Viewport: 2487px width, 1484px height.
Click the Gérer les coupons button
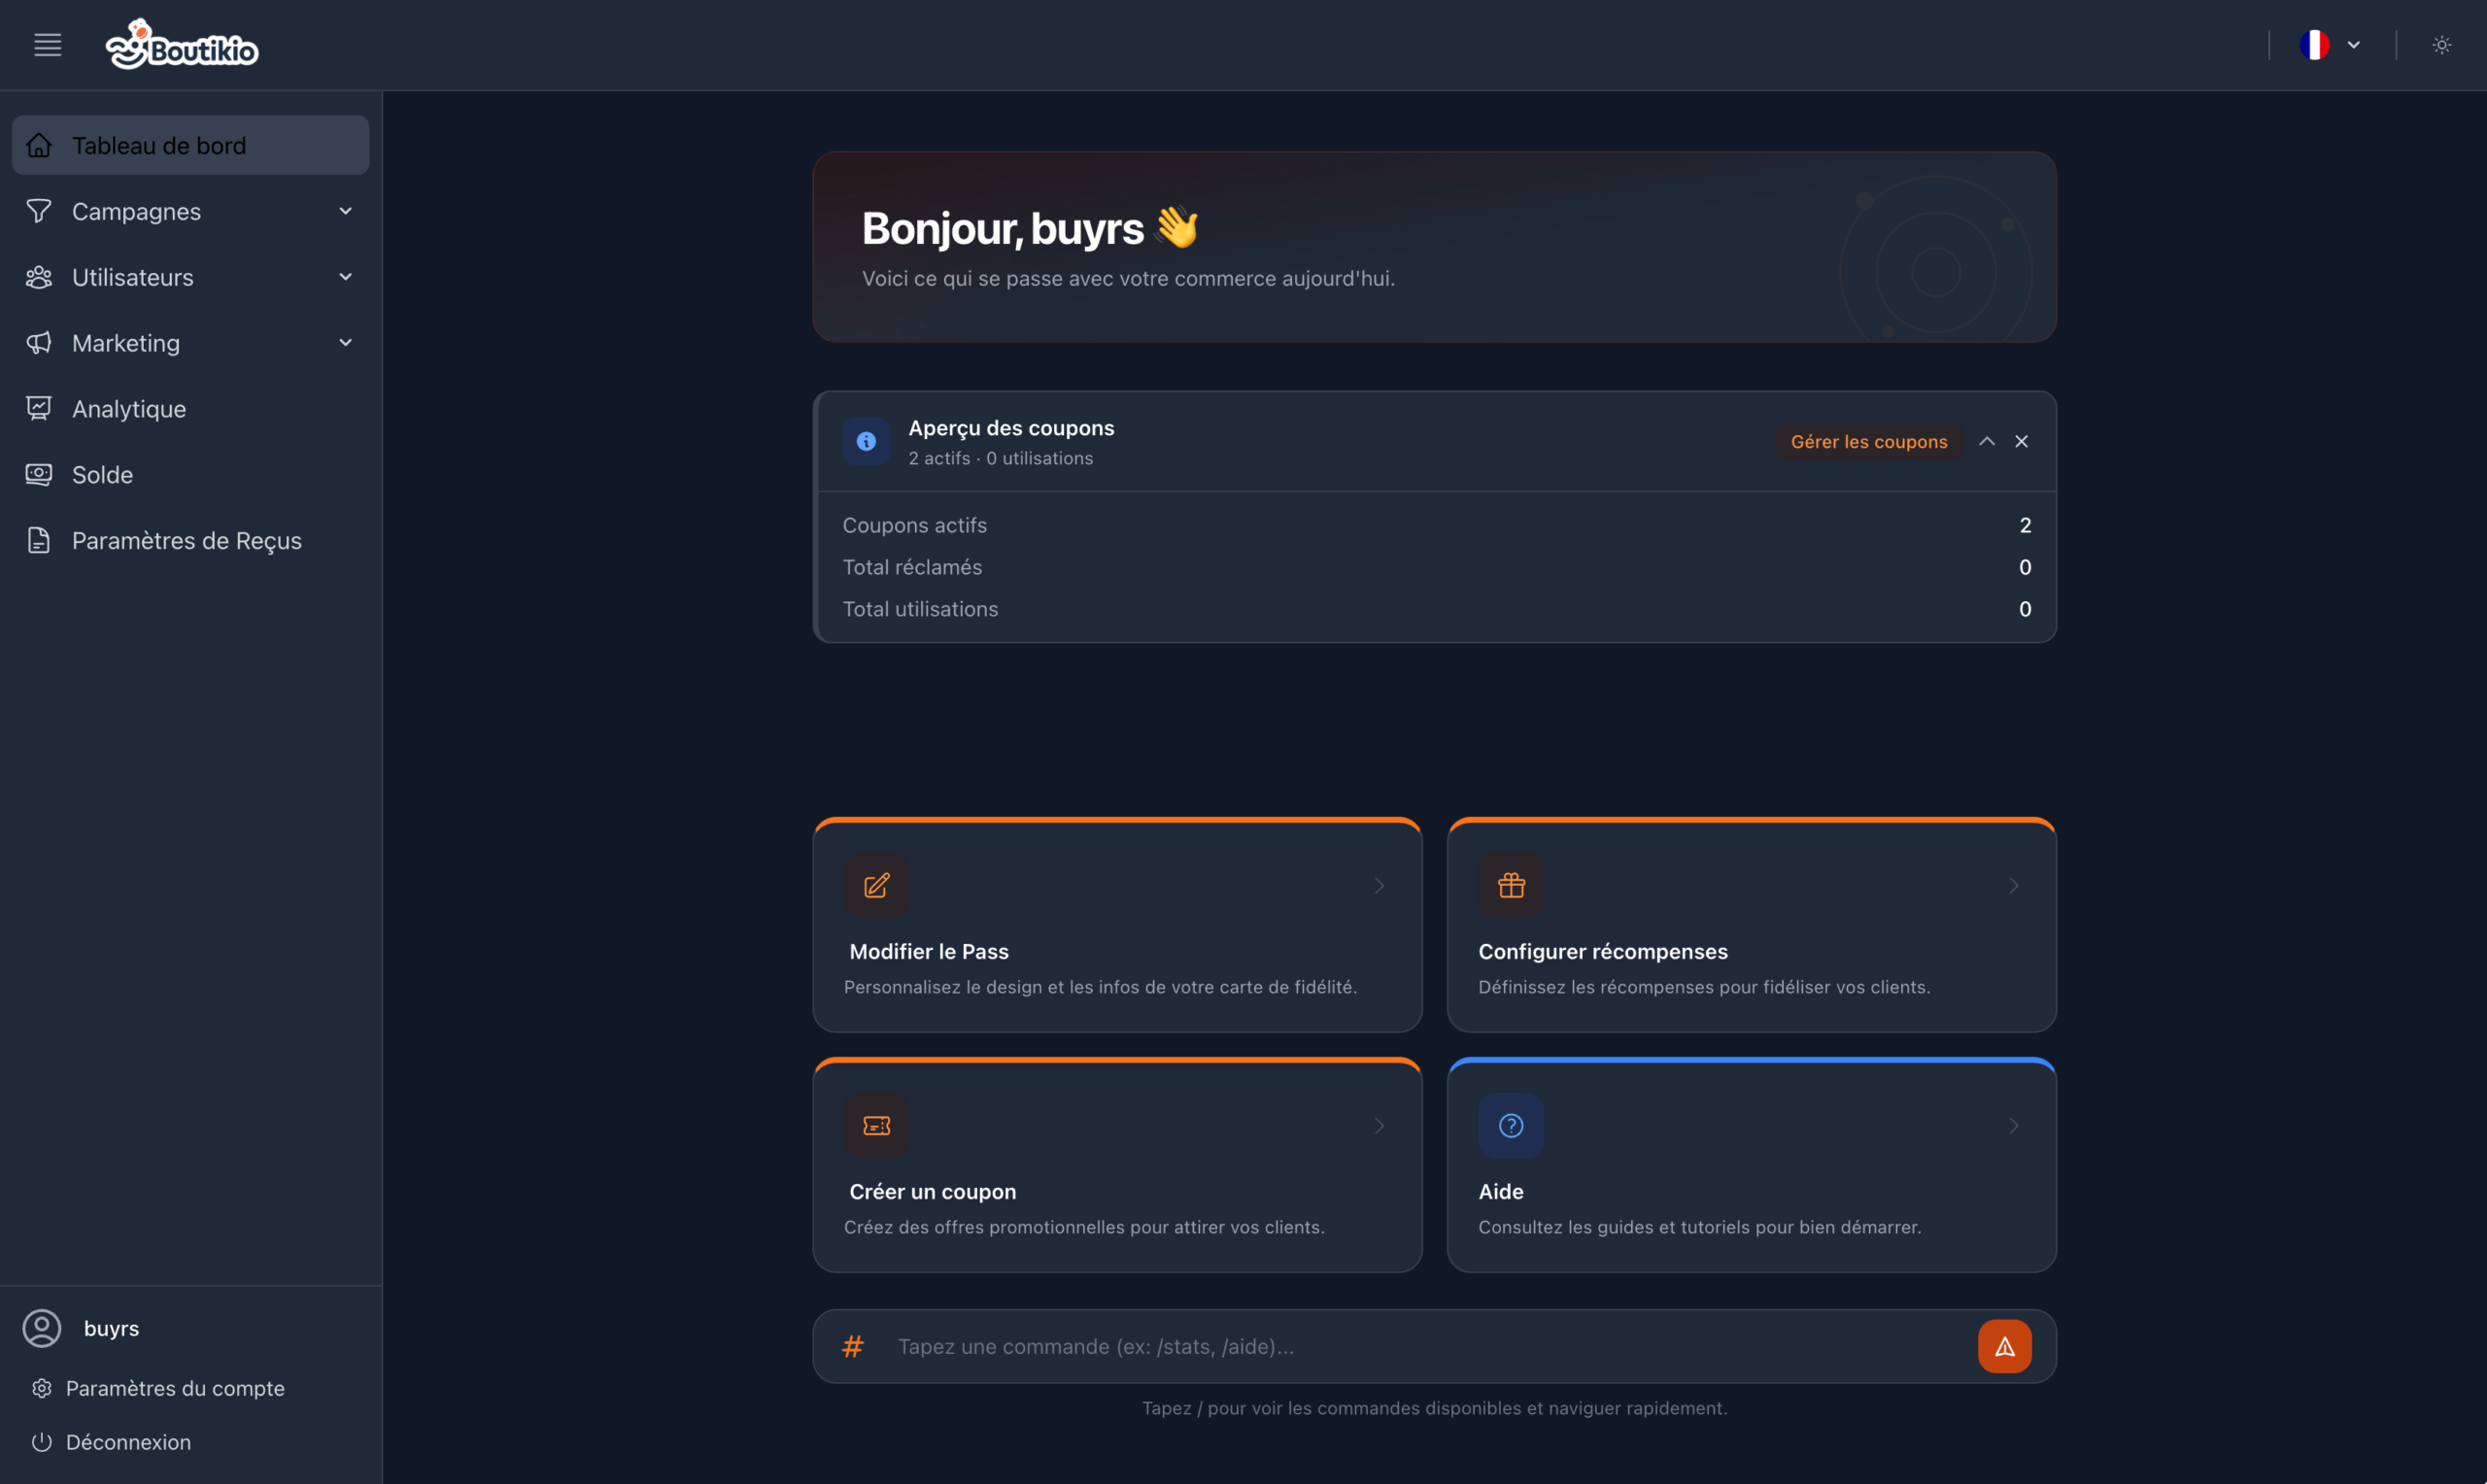click(x=1868, y=441)
